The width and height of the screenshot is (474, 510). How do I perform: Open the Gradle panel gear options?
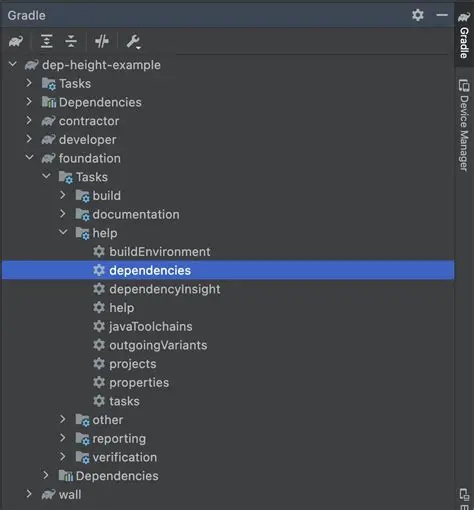418,15
